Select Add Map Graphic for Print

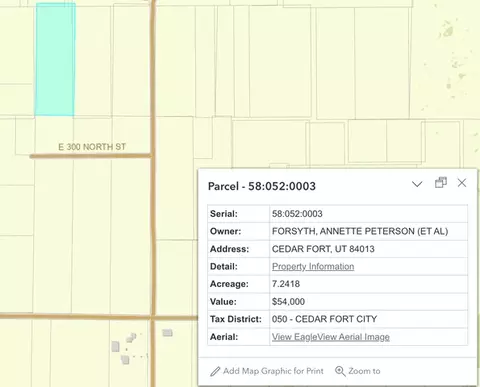(x=267, y=371)
